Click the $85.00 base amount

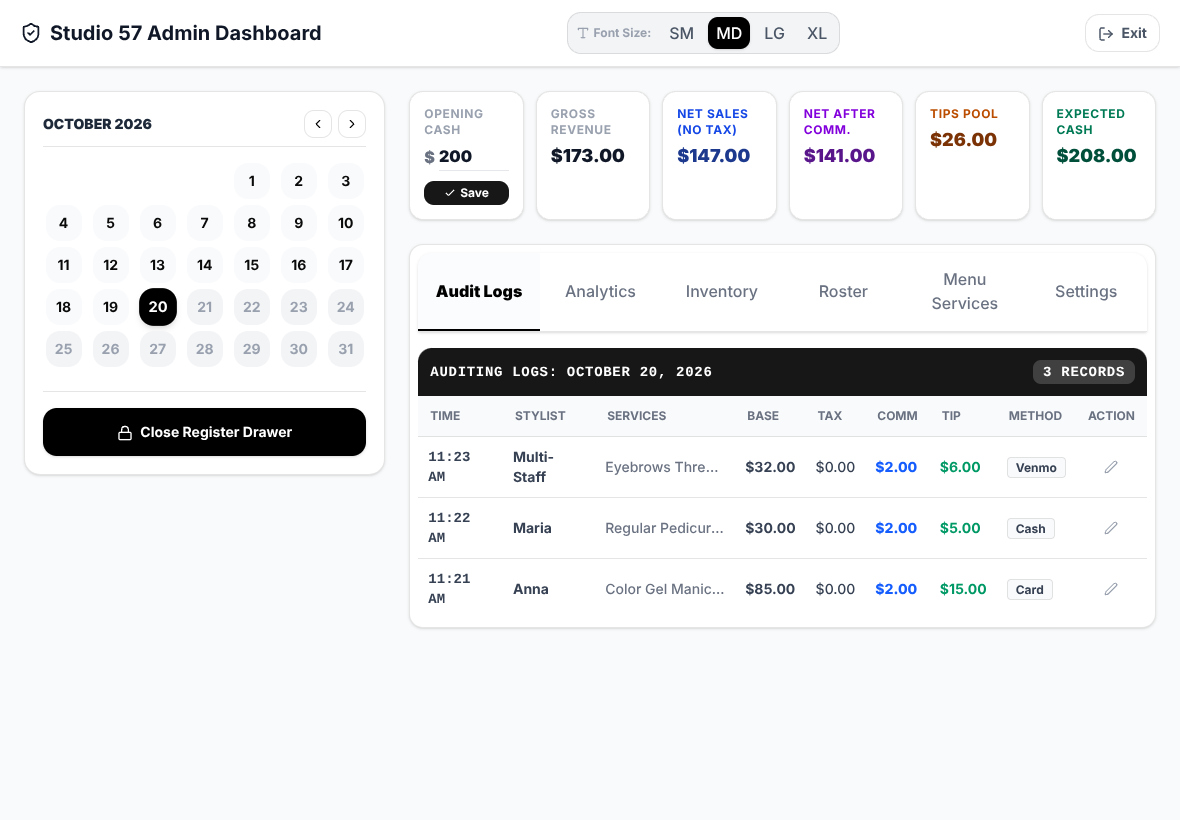[770, 589]
